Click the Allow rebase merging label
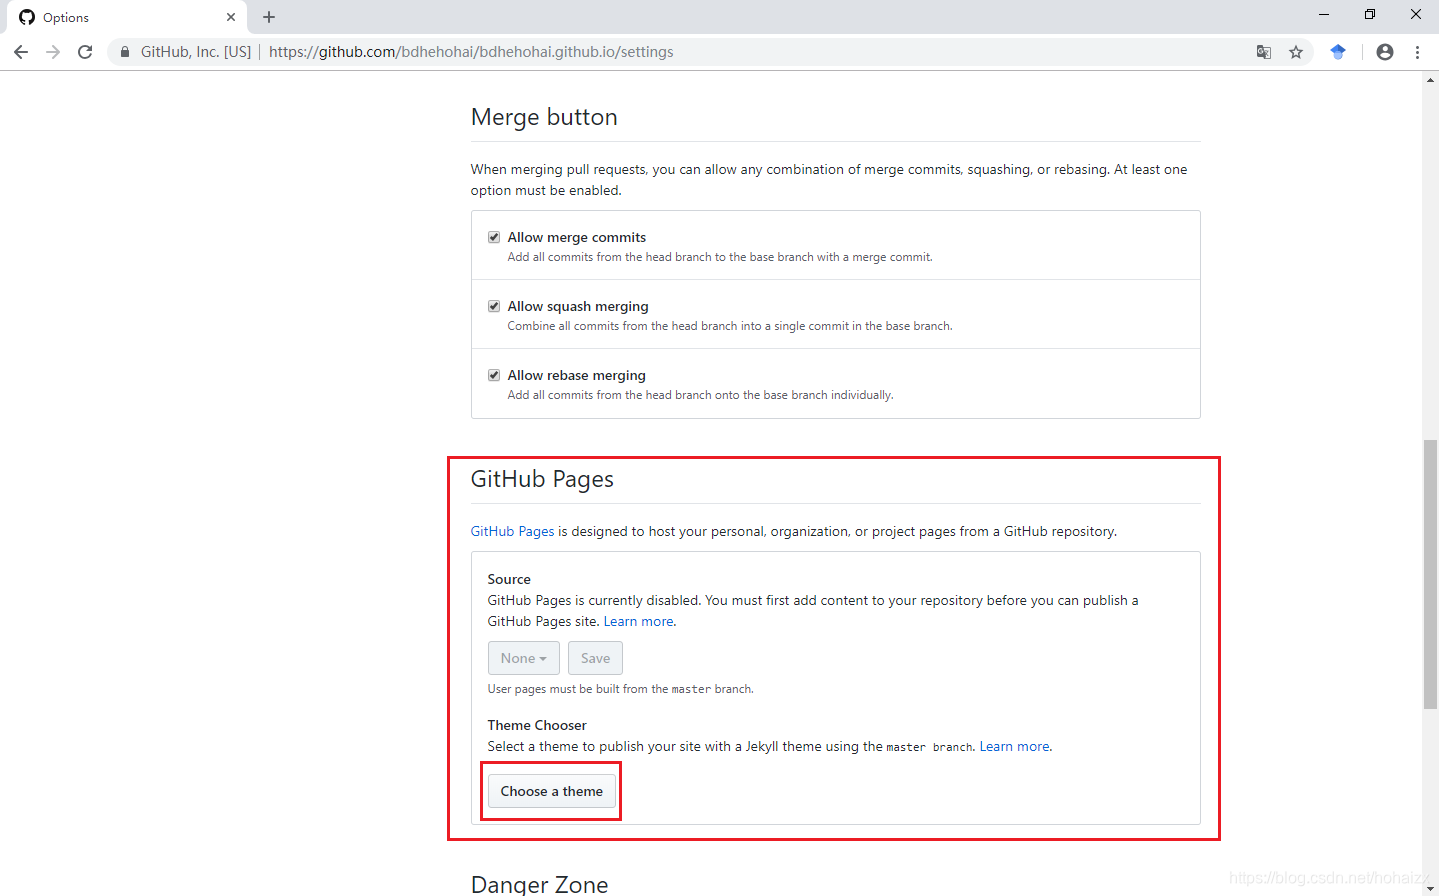Viewport: 1439px width, 896px height. tap(577, 375)
